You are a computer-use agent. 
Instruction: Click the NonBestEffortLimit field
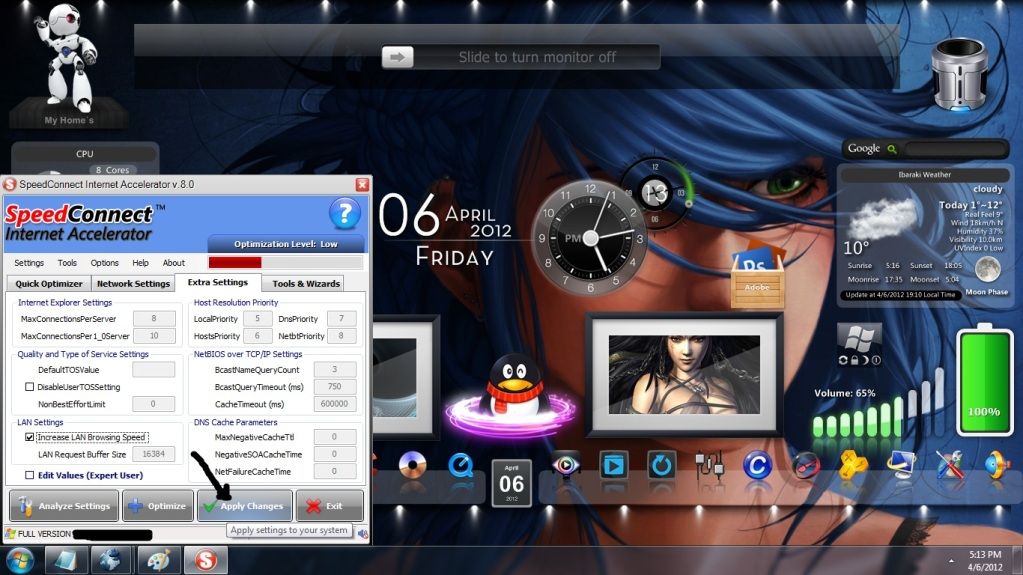pyautogui.click(x=153, y=404)
